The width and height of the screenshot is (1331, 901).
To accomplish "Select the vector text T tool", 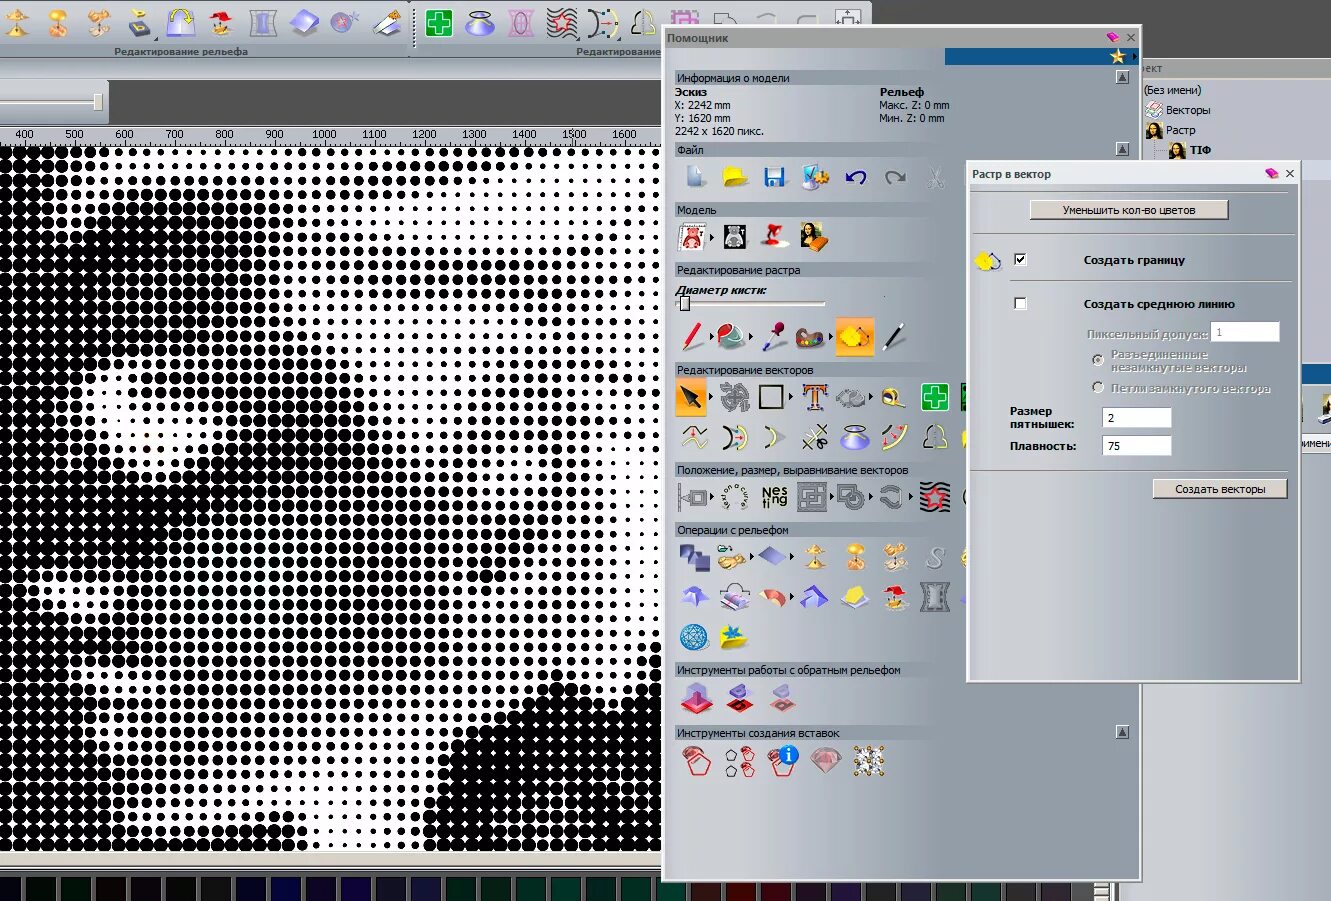I will coord(814,398).
